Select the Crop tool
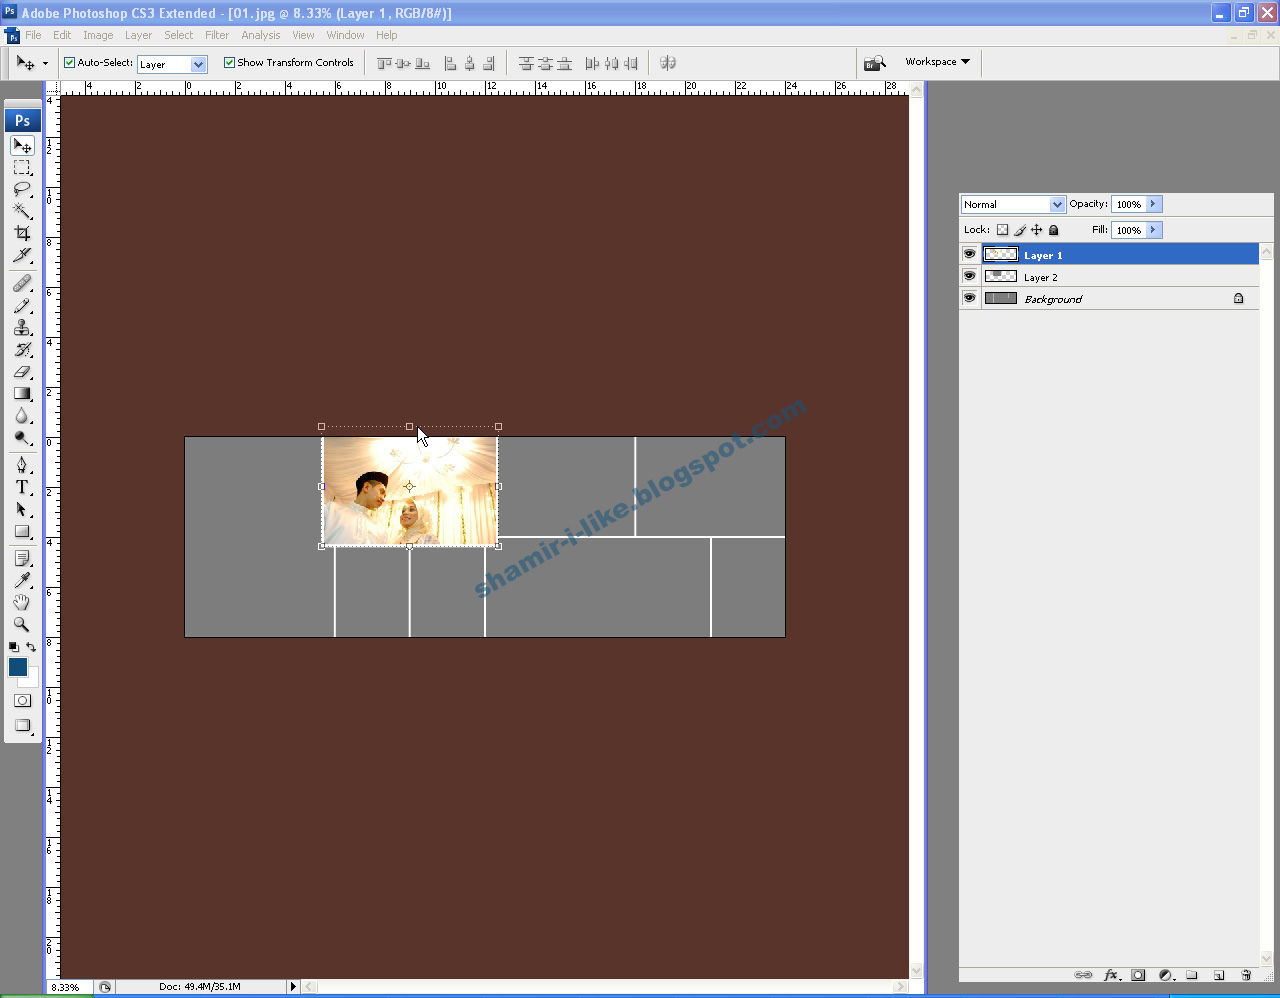 click(22, 233)
